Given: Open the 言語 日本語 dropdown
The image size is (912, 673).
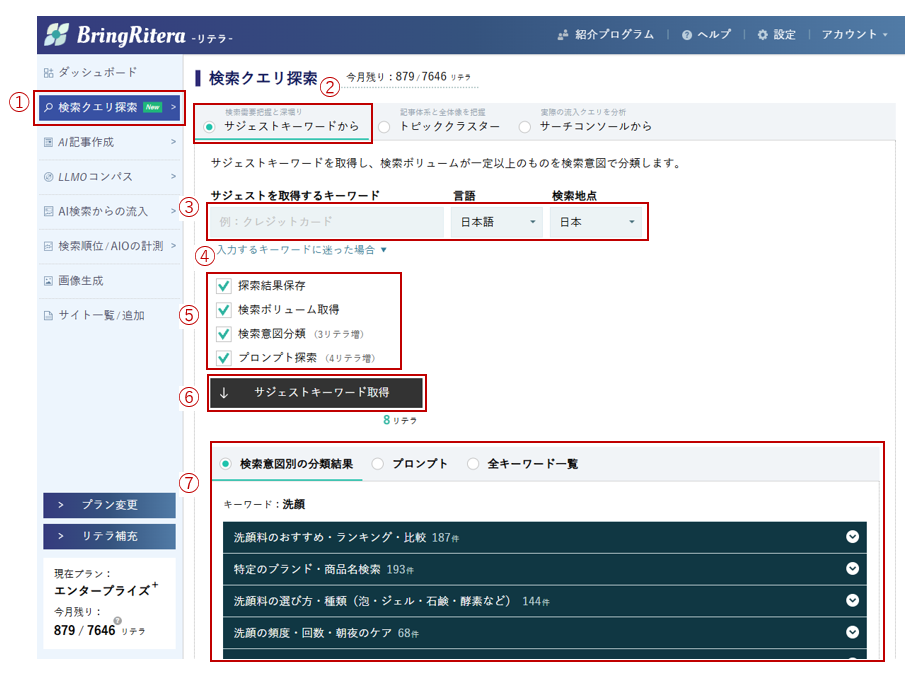Looking at the screenshot, I should click(497, 222).
